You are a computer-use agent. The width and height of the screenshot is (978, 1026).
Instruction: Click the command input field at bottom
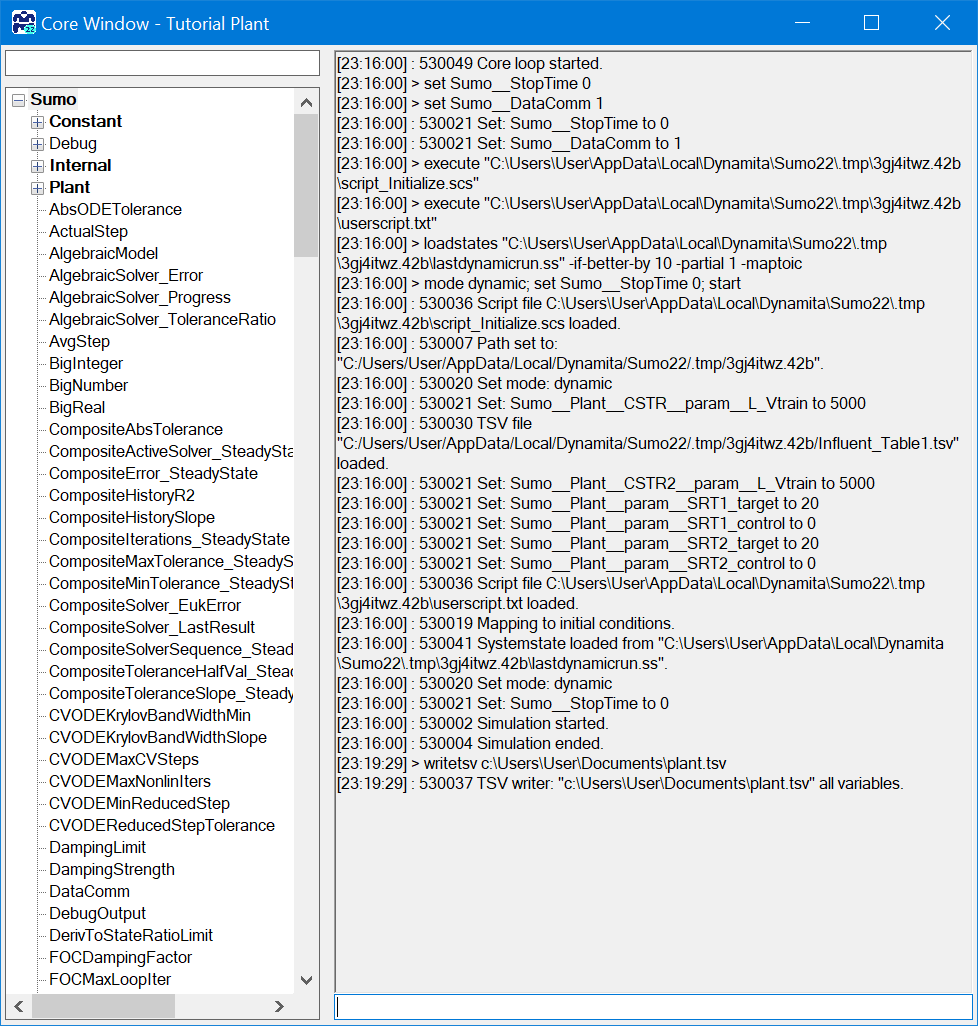click(652, 1006)
